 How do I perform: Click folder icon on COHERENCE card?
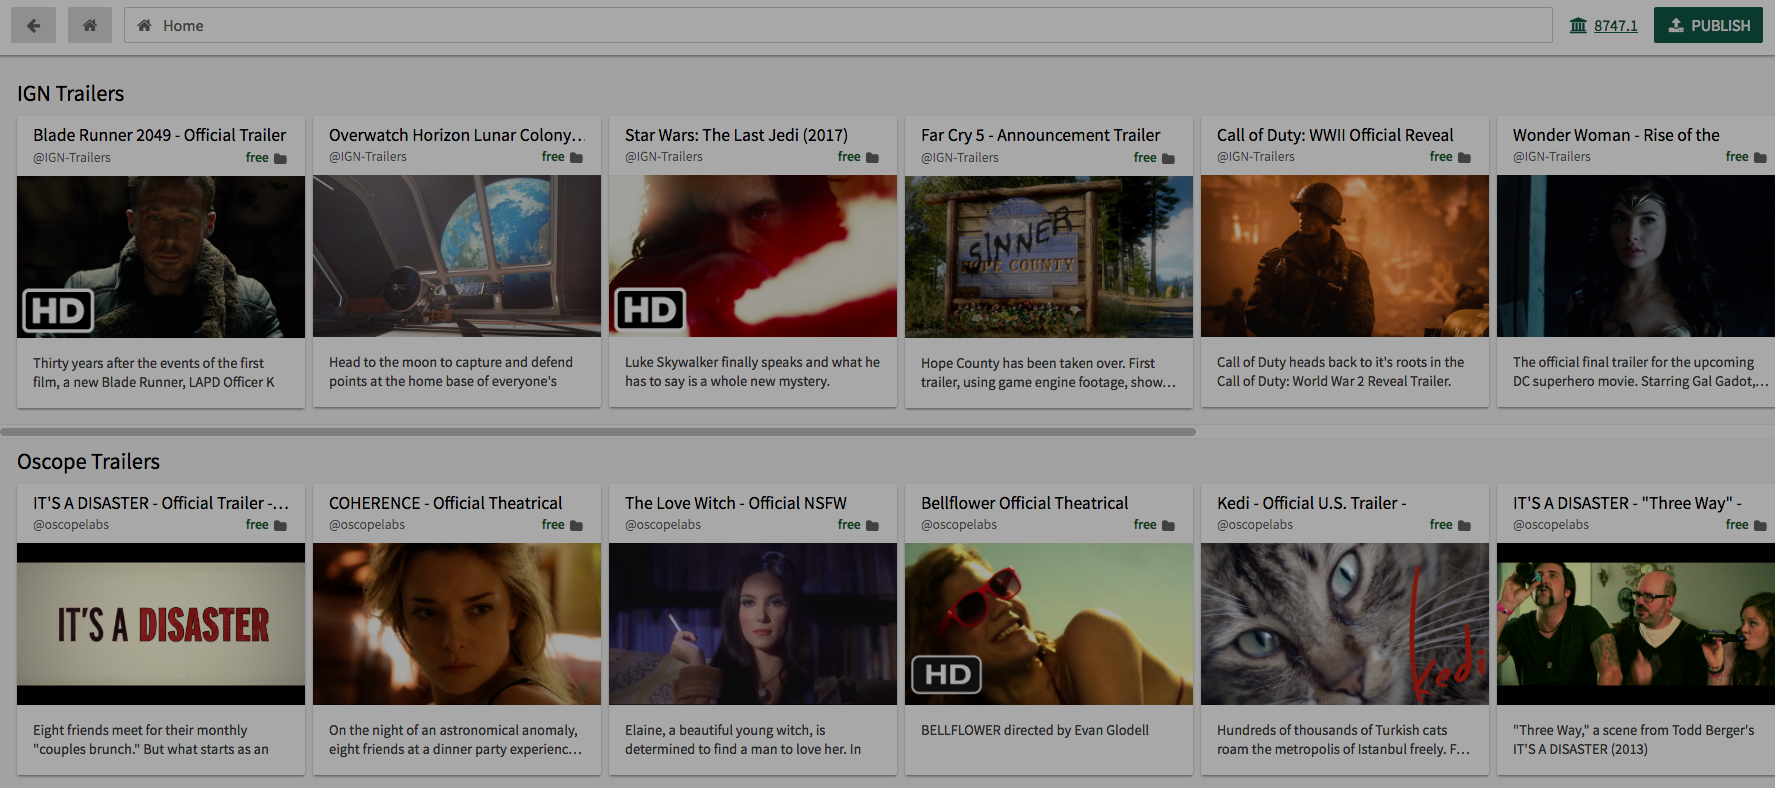[x=577, y=526]
